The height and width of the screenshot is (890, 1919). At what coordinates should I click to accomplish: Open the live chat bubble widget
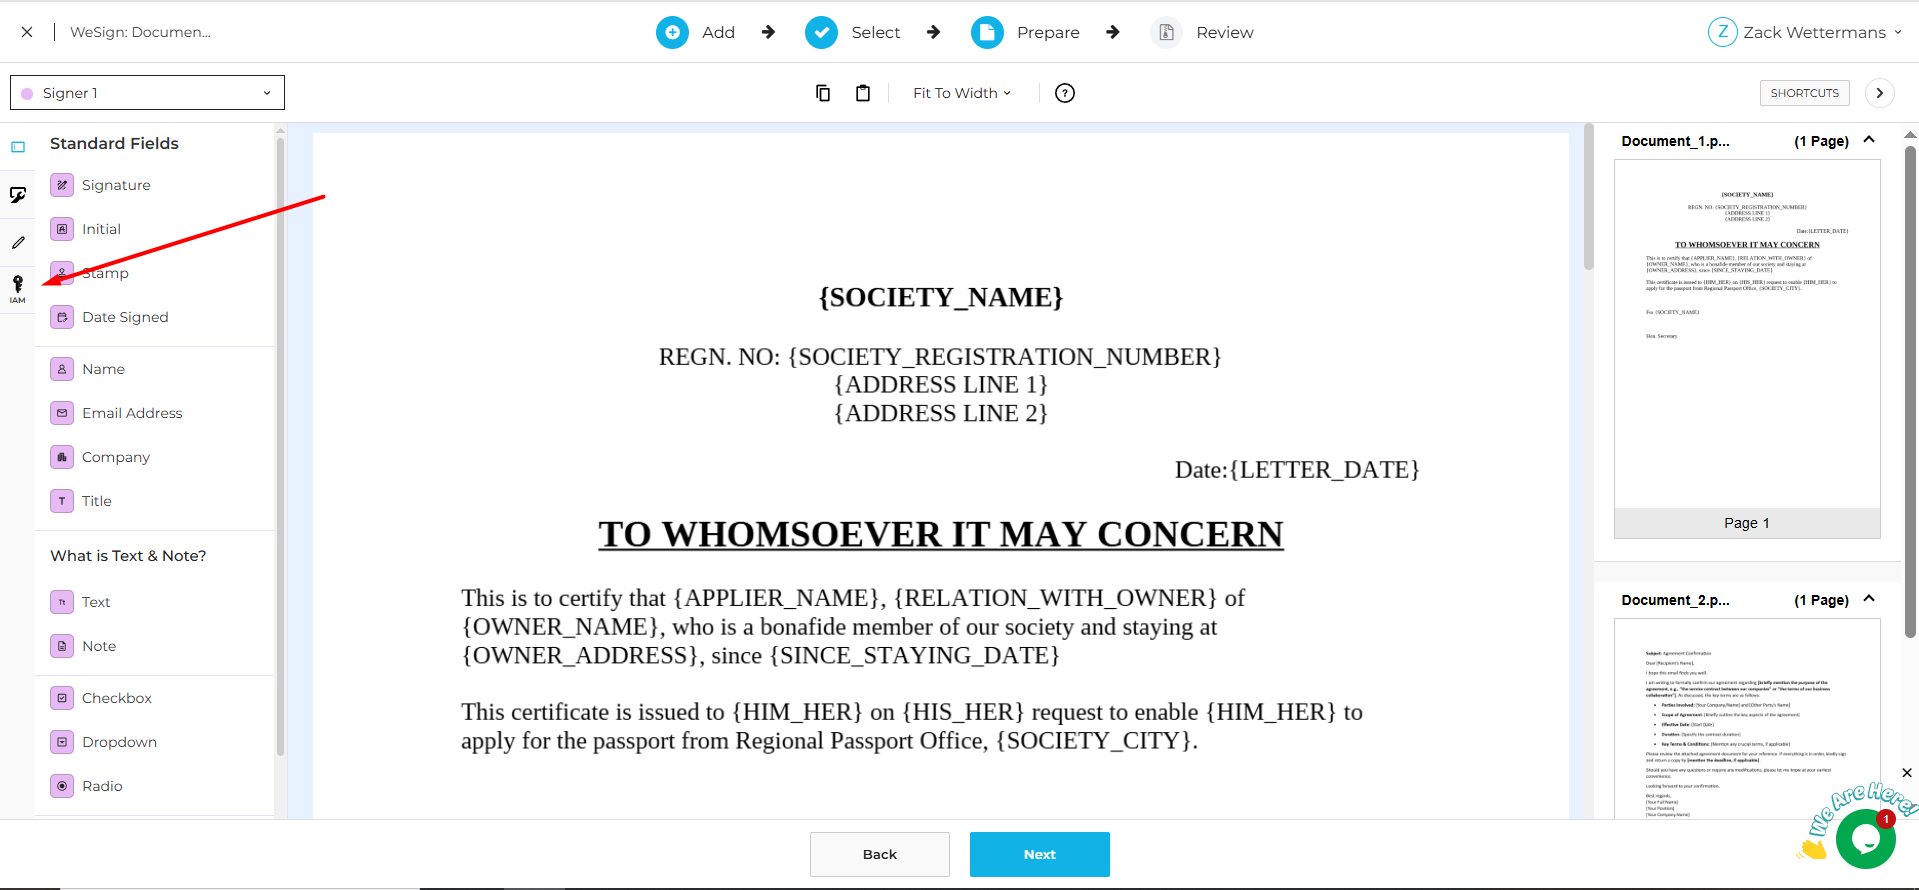pos(1865,838)
